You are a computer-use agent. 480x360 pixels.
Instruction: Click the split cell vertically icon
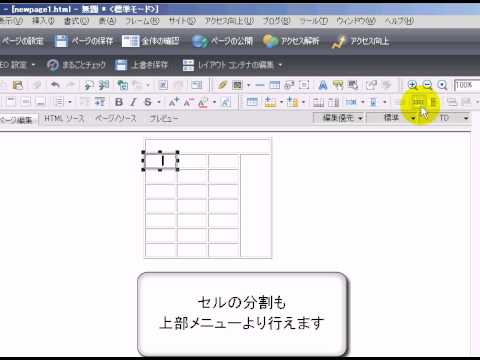[433, 102]
